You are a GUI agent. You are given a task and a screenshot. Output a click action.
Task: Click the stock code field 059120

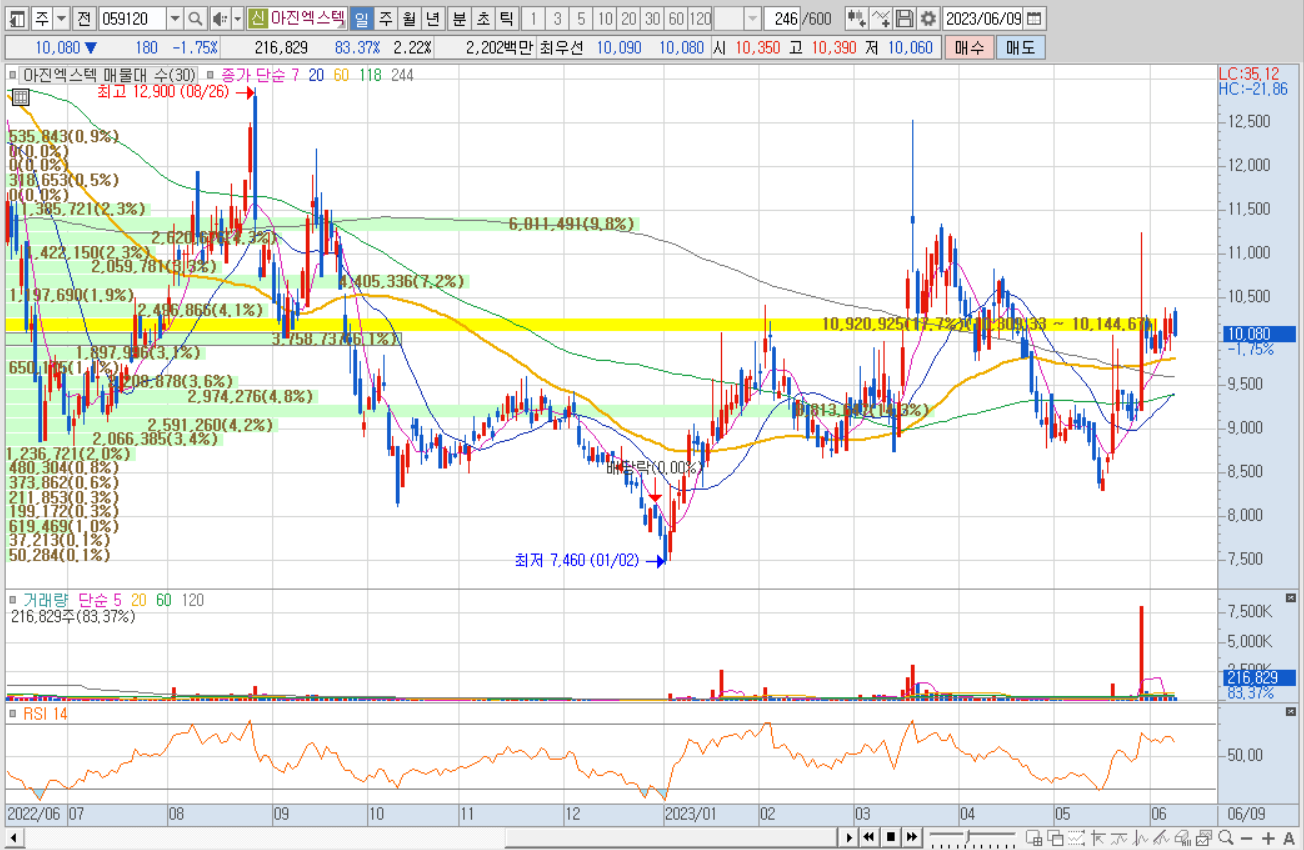tap(132, 18)
